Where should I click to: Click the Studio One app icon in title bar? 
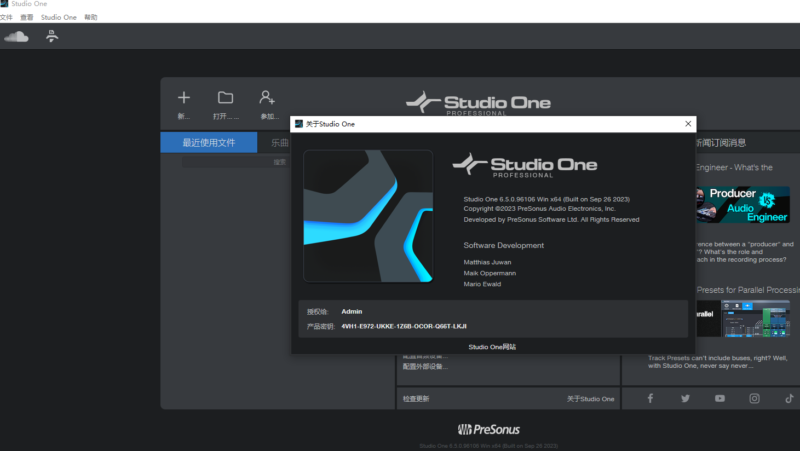pyautogui.click(x=4, y=4)
